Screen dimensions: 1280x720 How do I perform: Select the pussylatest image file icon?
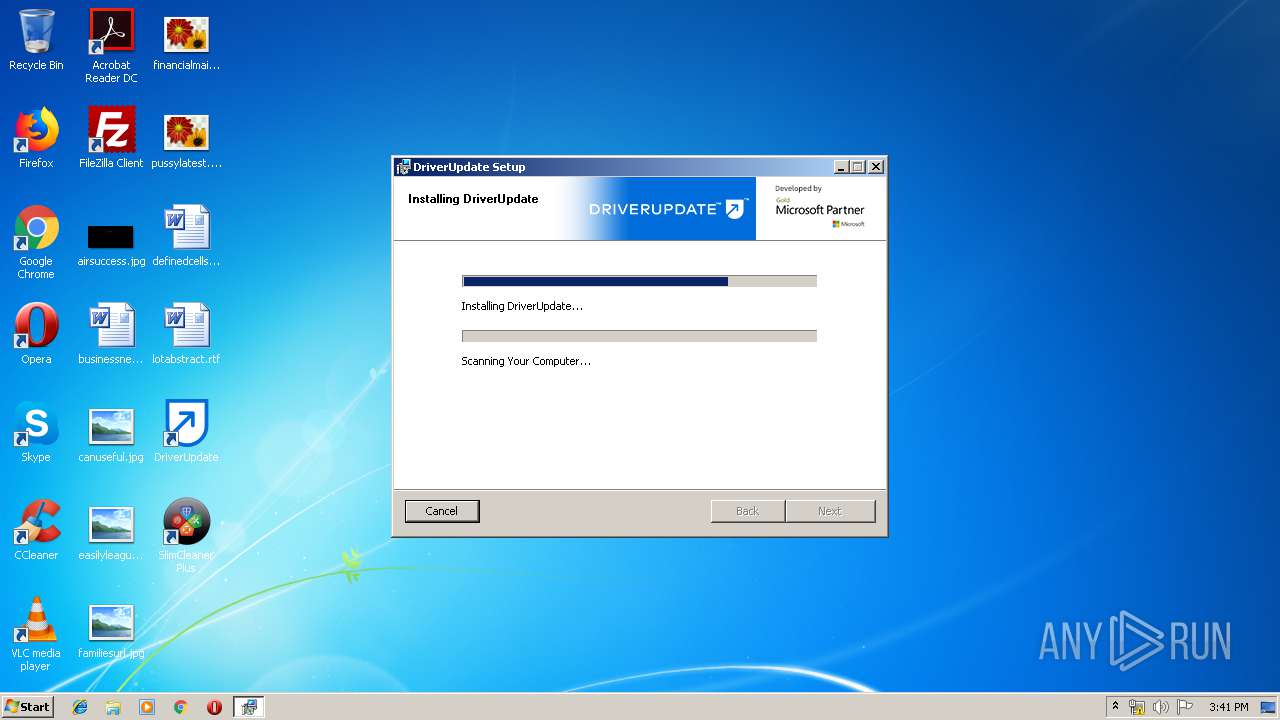(186, 138)
